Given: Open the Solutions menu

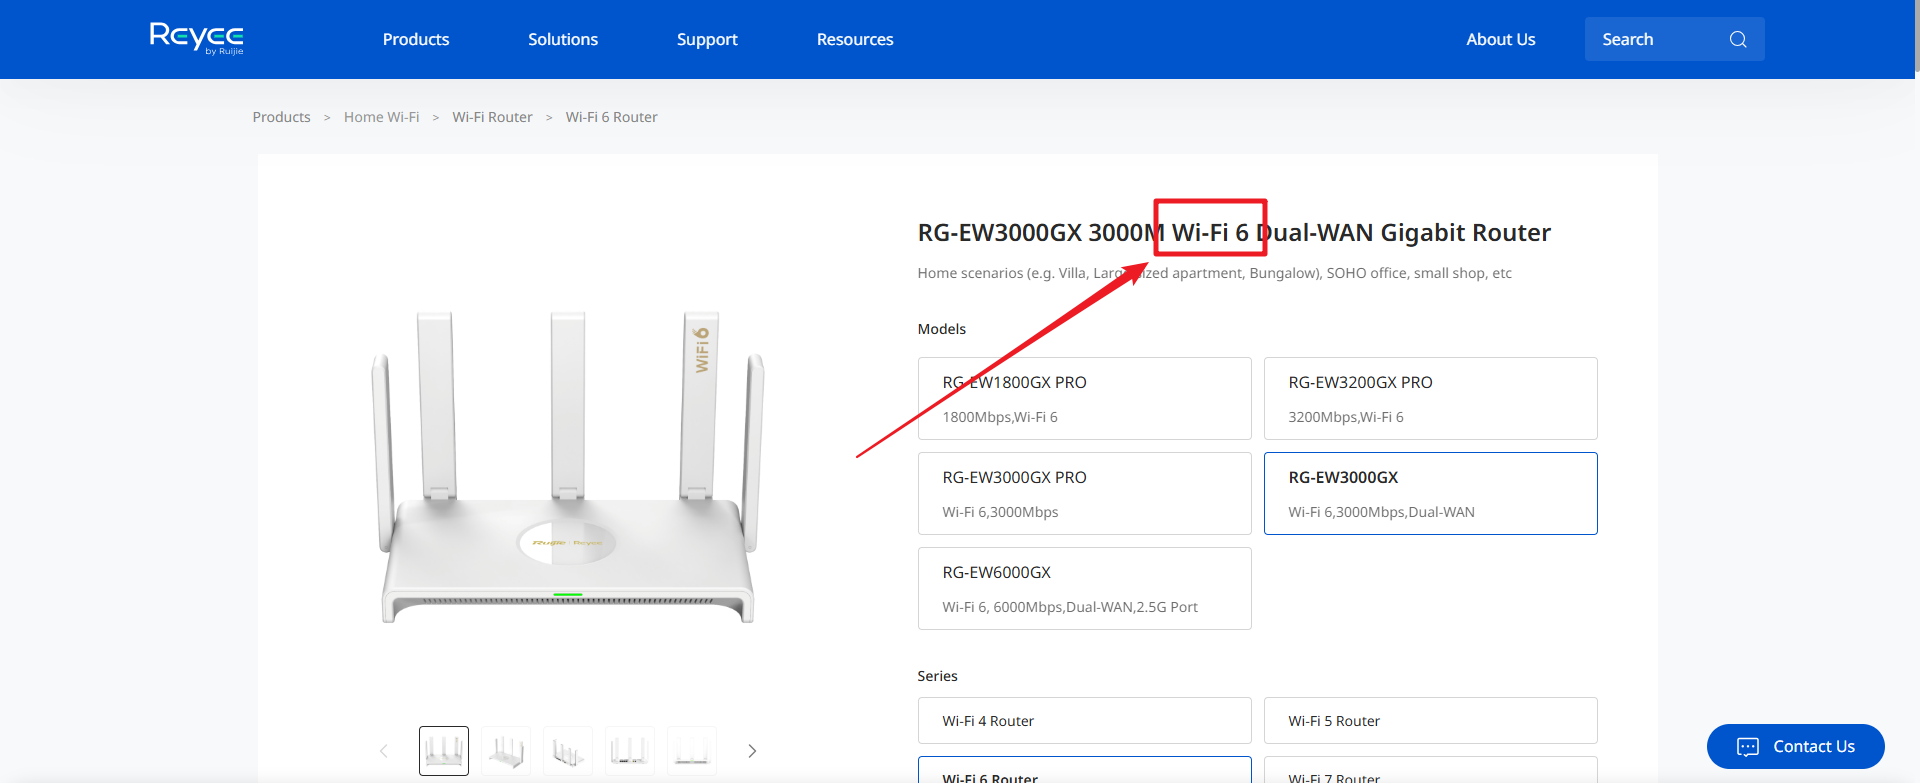Looking at the screenshot, I should click(x=563, y=39).
